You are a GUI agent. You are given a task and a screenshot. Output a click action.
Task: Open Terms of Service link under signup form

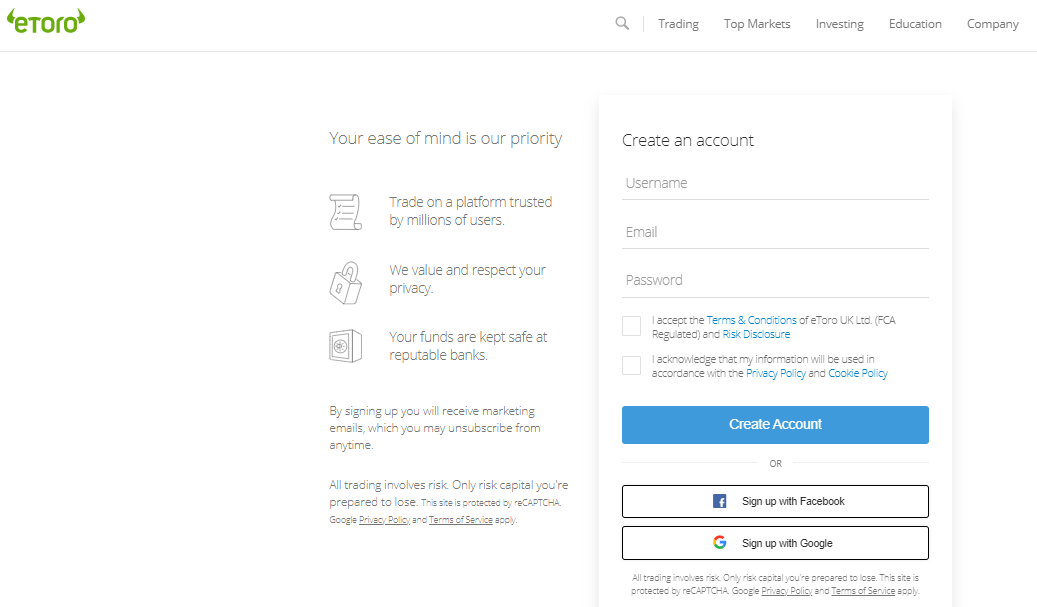pyautogui.click(x=863, y=590)
